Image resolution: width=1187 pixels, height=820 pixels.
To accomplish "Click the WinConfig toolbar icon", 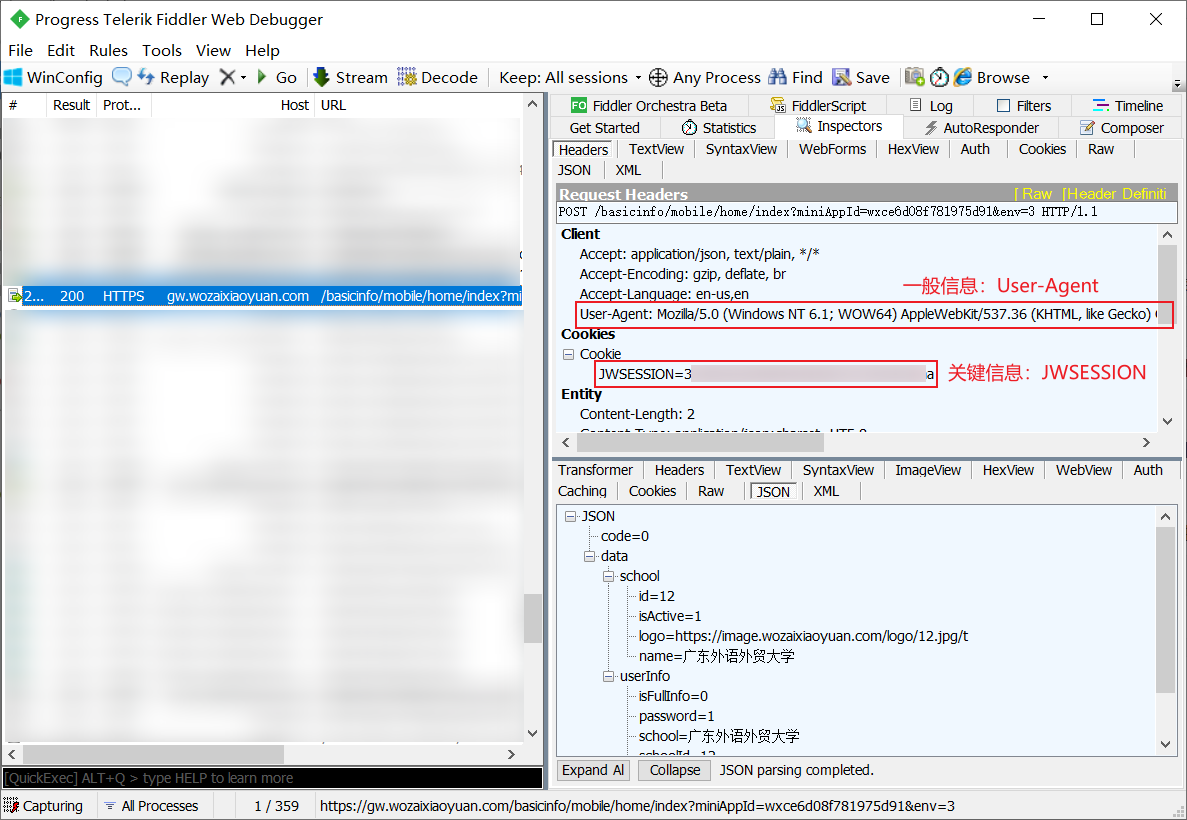I will click(x=14, y=77).
